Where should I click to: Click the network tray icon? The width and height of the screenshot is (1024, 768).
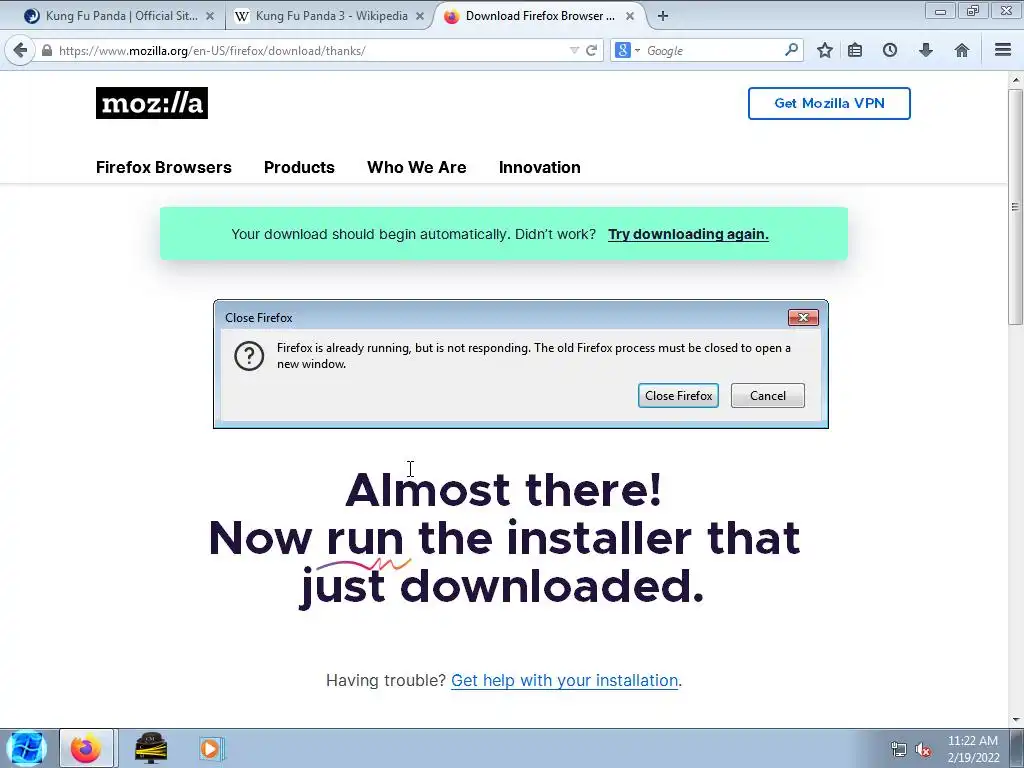(x=899, y=750)
